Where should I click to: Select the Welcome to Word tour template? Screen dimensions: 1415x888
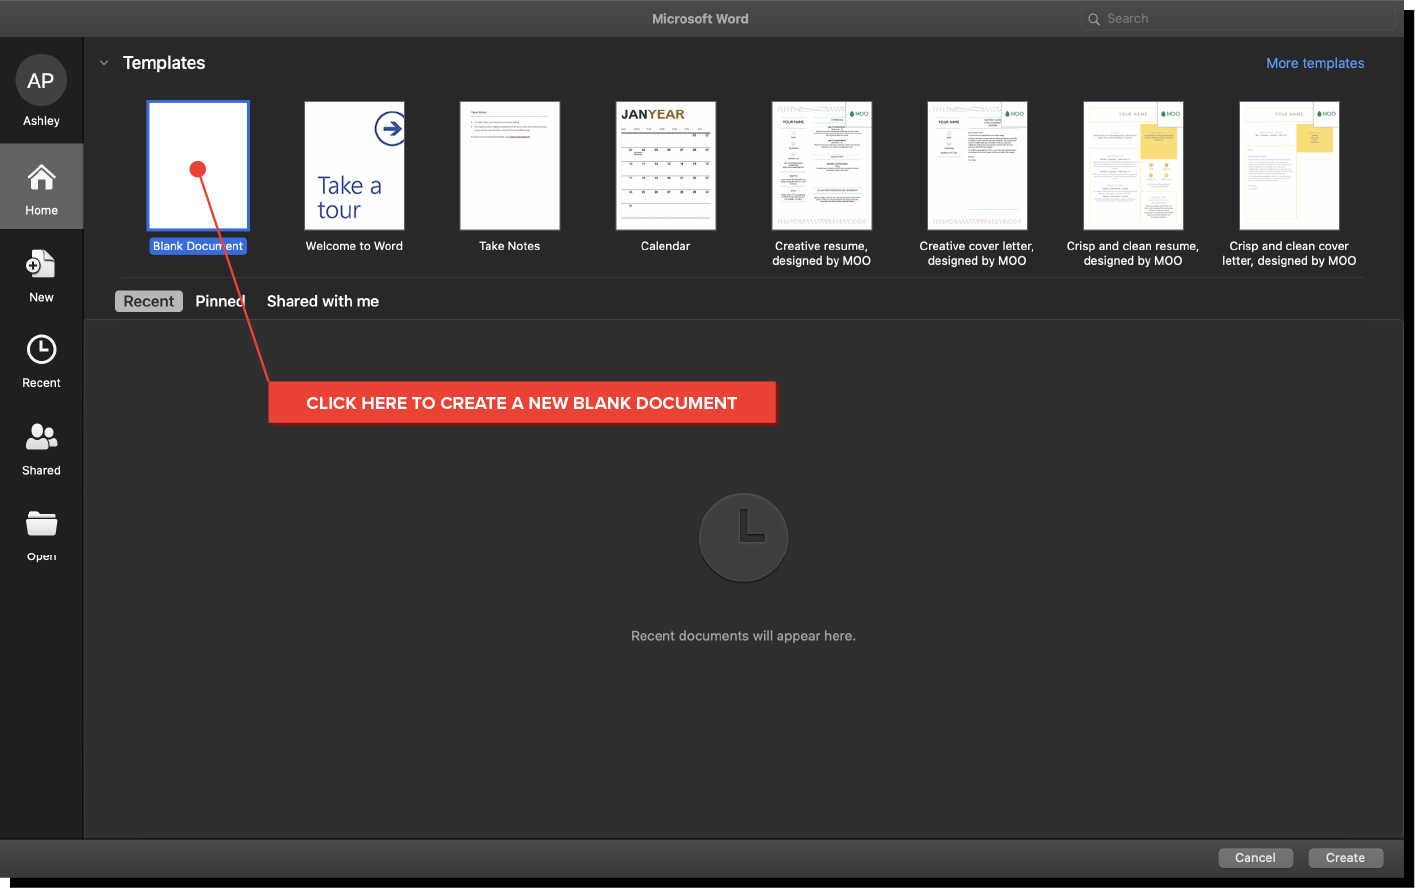354,166
